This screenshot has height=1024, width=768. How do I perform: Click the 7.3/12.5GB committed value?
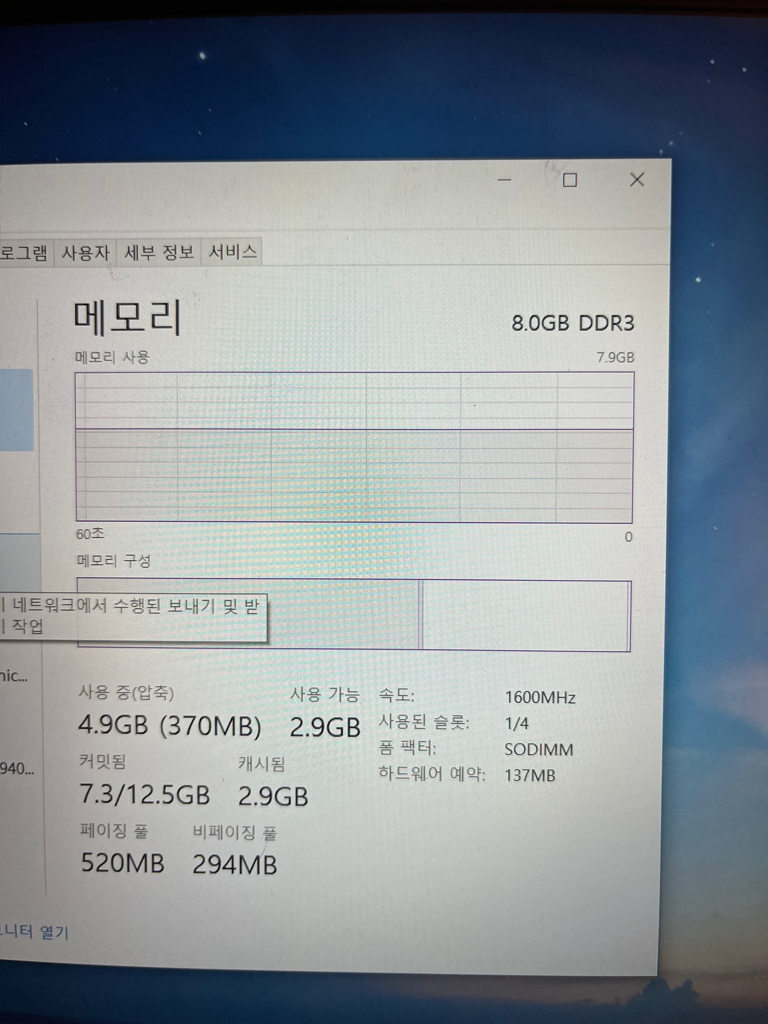click(144, 795)
